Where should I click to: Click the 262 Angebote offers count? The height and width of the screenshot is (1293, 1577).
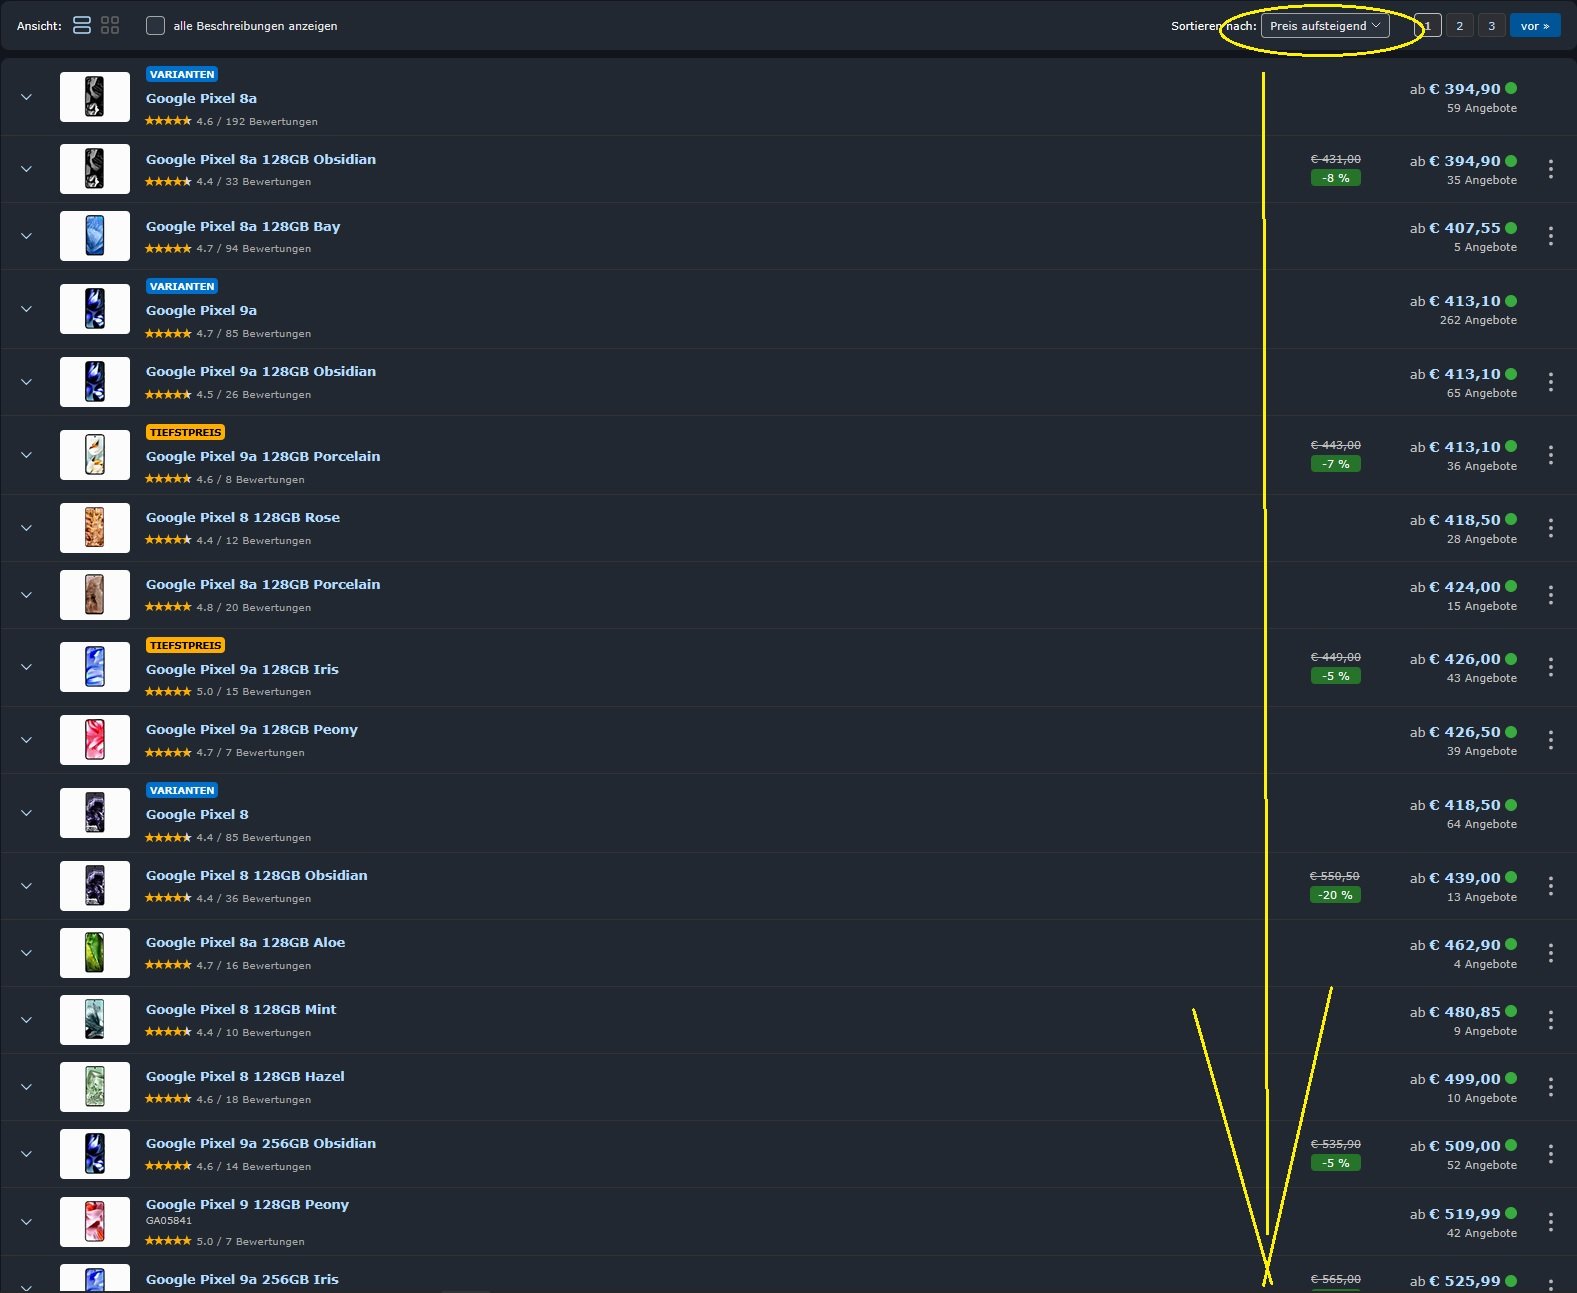[x=1478, y=320]
